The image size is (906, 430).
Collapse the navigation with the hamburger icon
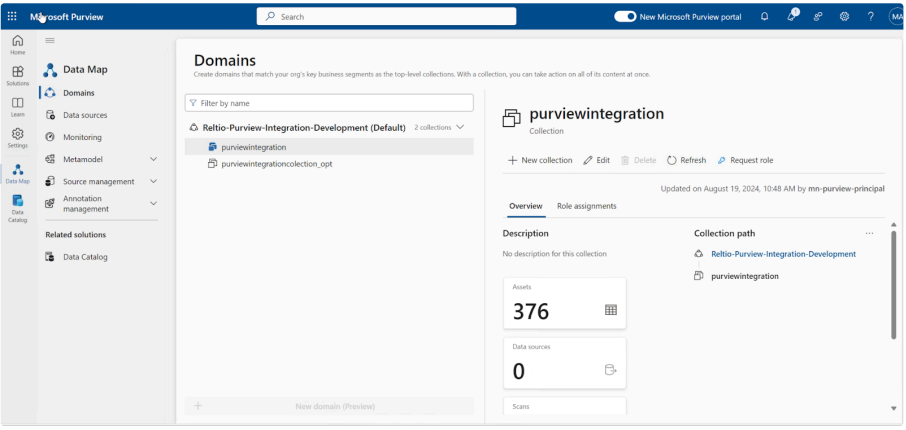(50, 40)
